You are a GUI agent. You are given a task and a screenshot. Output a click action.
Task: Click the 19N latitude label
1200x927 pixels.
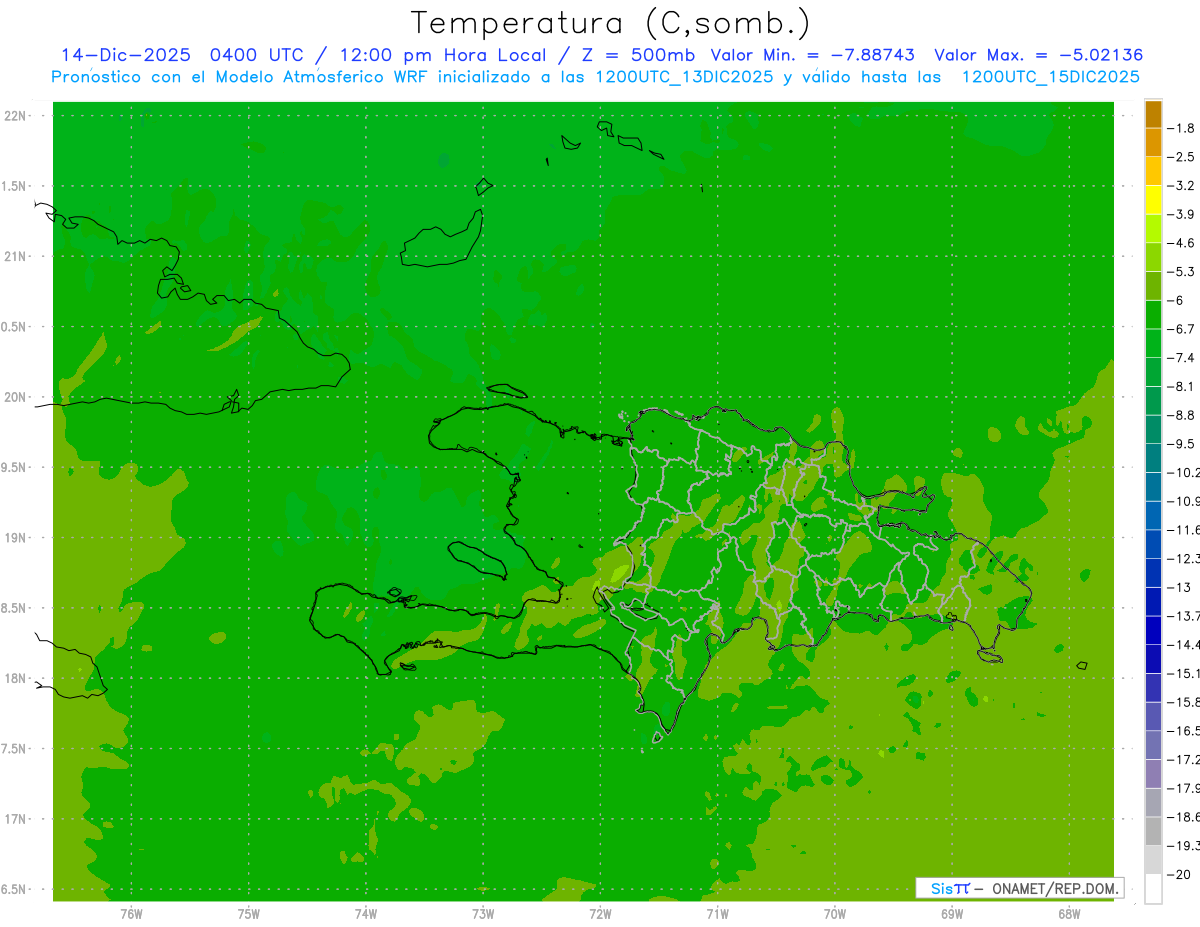coord(17,538)
